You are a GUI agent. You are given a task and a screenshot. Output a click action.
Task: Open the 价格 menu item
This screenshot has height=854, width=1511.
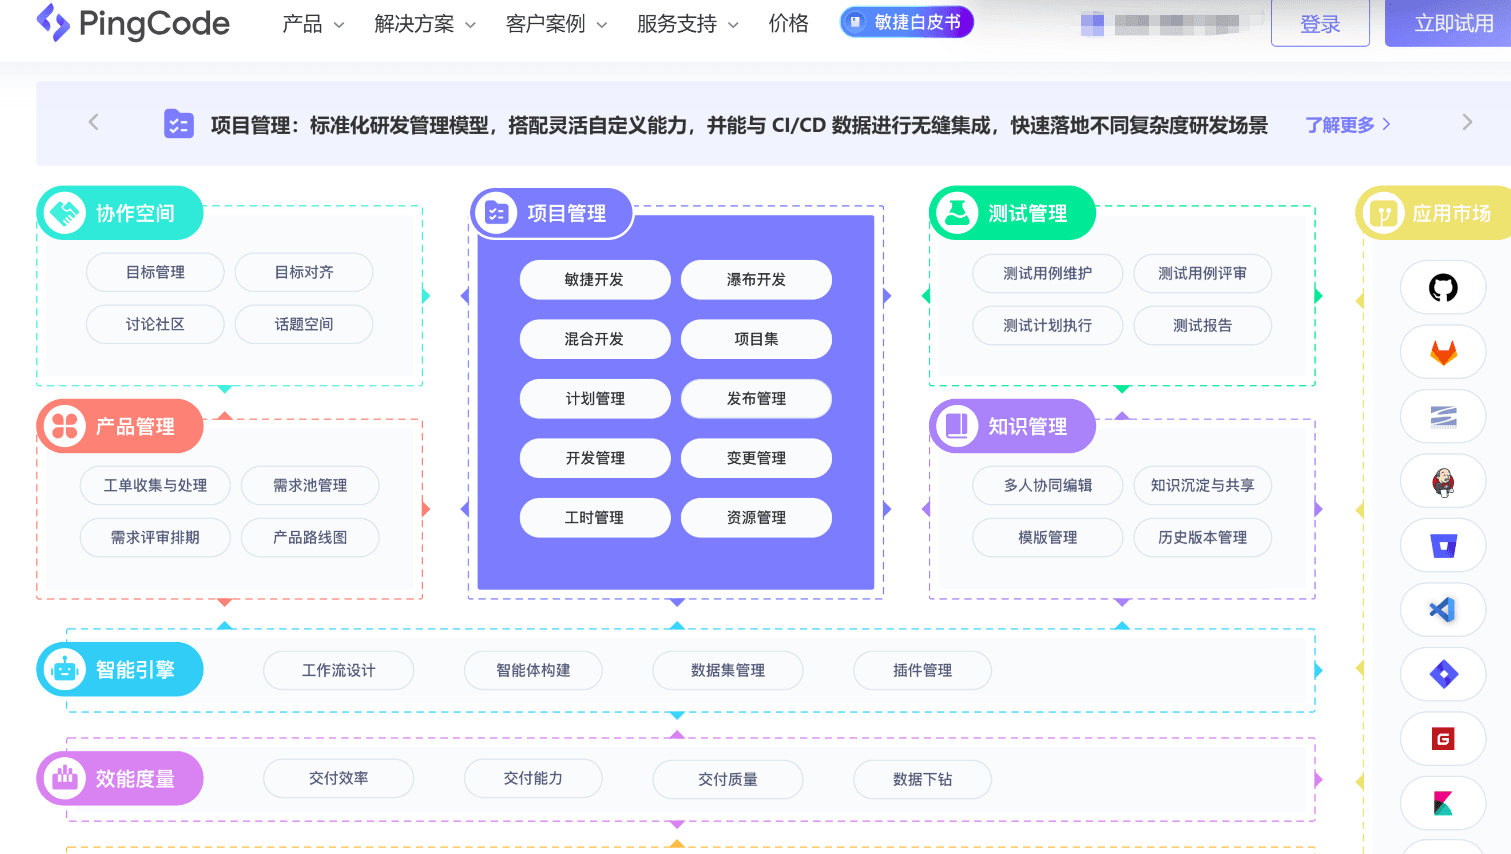pos(788,23)
